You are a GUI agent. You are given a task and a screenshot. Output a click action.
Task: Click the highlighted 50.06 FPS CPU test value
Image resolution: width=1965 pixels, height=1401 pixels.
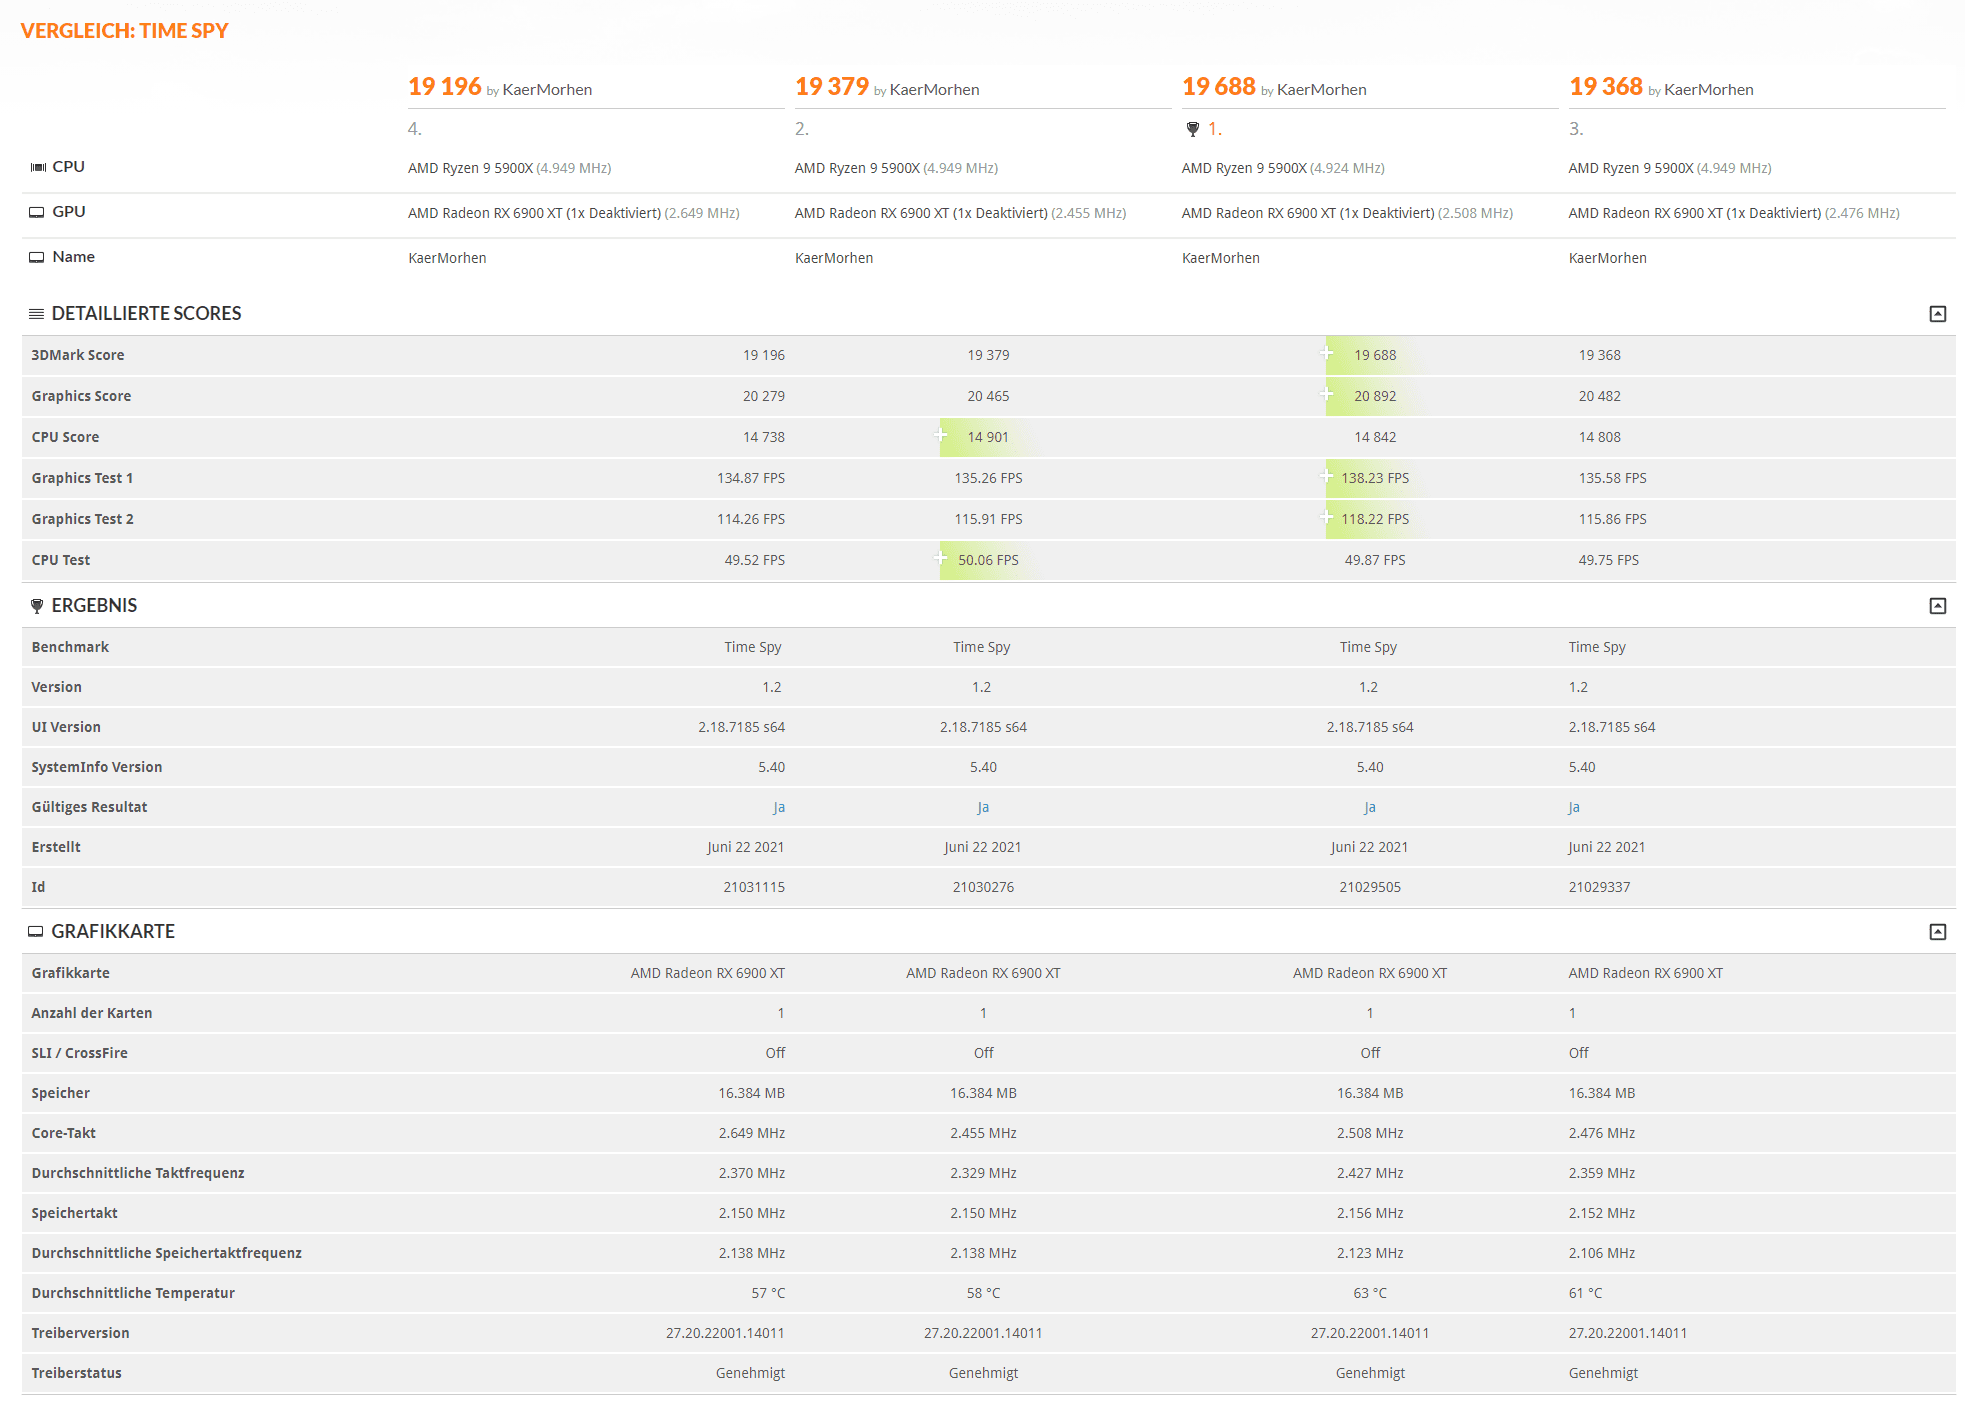[x=988, y=560]
